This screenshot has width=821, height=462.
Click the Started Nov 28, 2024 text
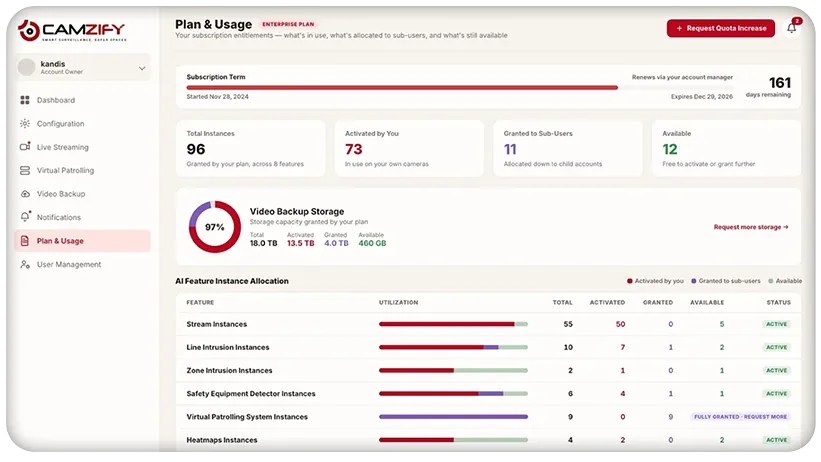tap(217, 96)
